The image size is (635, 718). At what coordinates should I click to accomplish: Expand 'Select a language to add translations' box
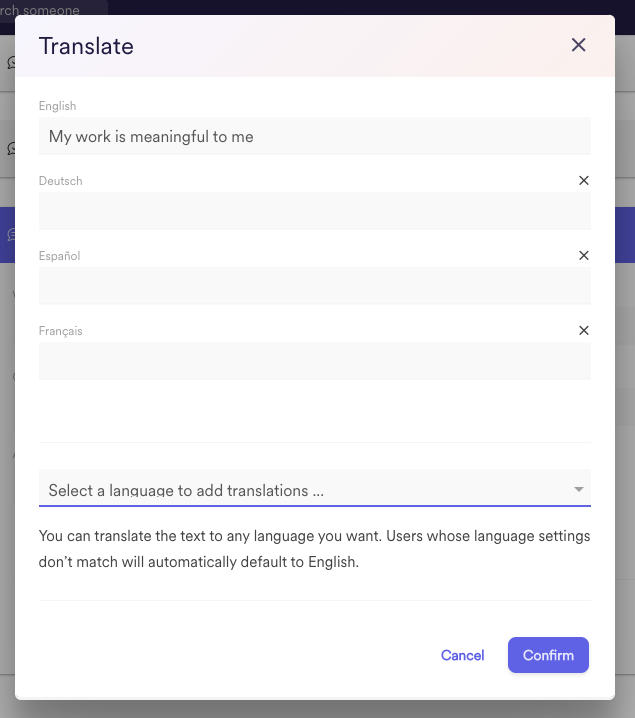(315, 488)
